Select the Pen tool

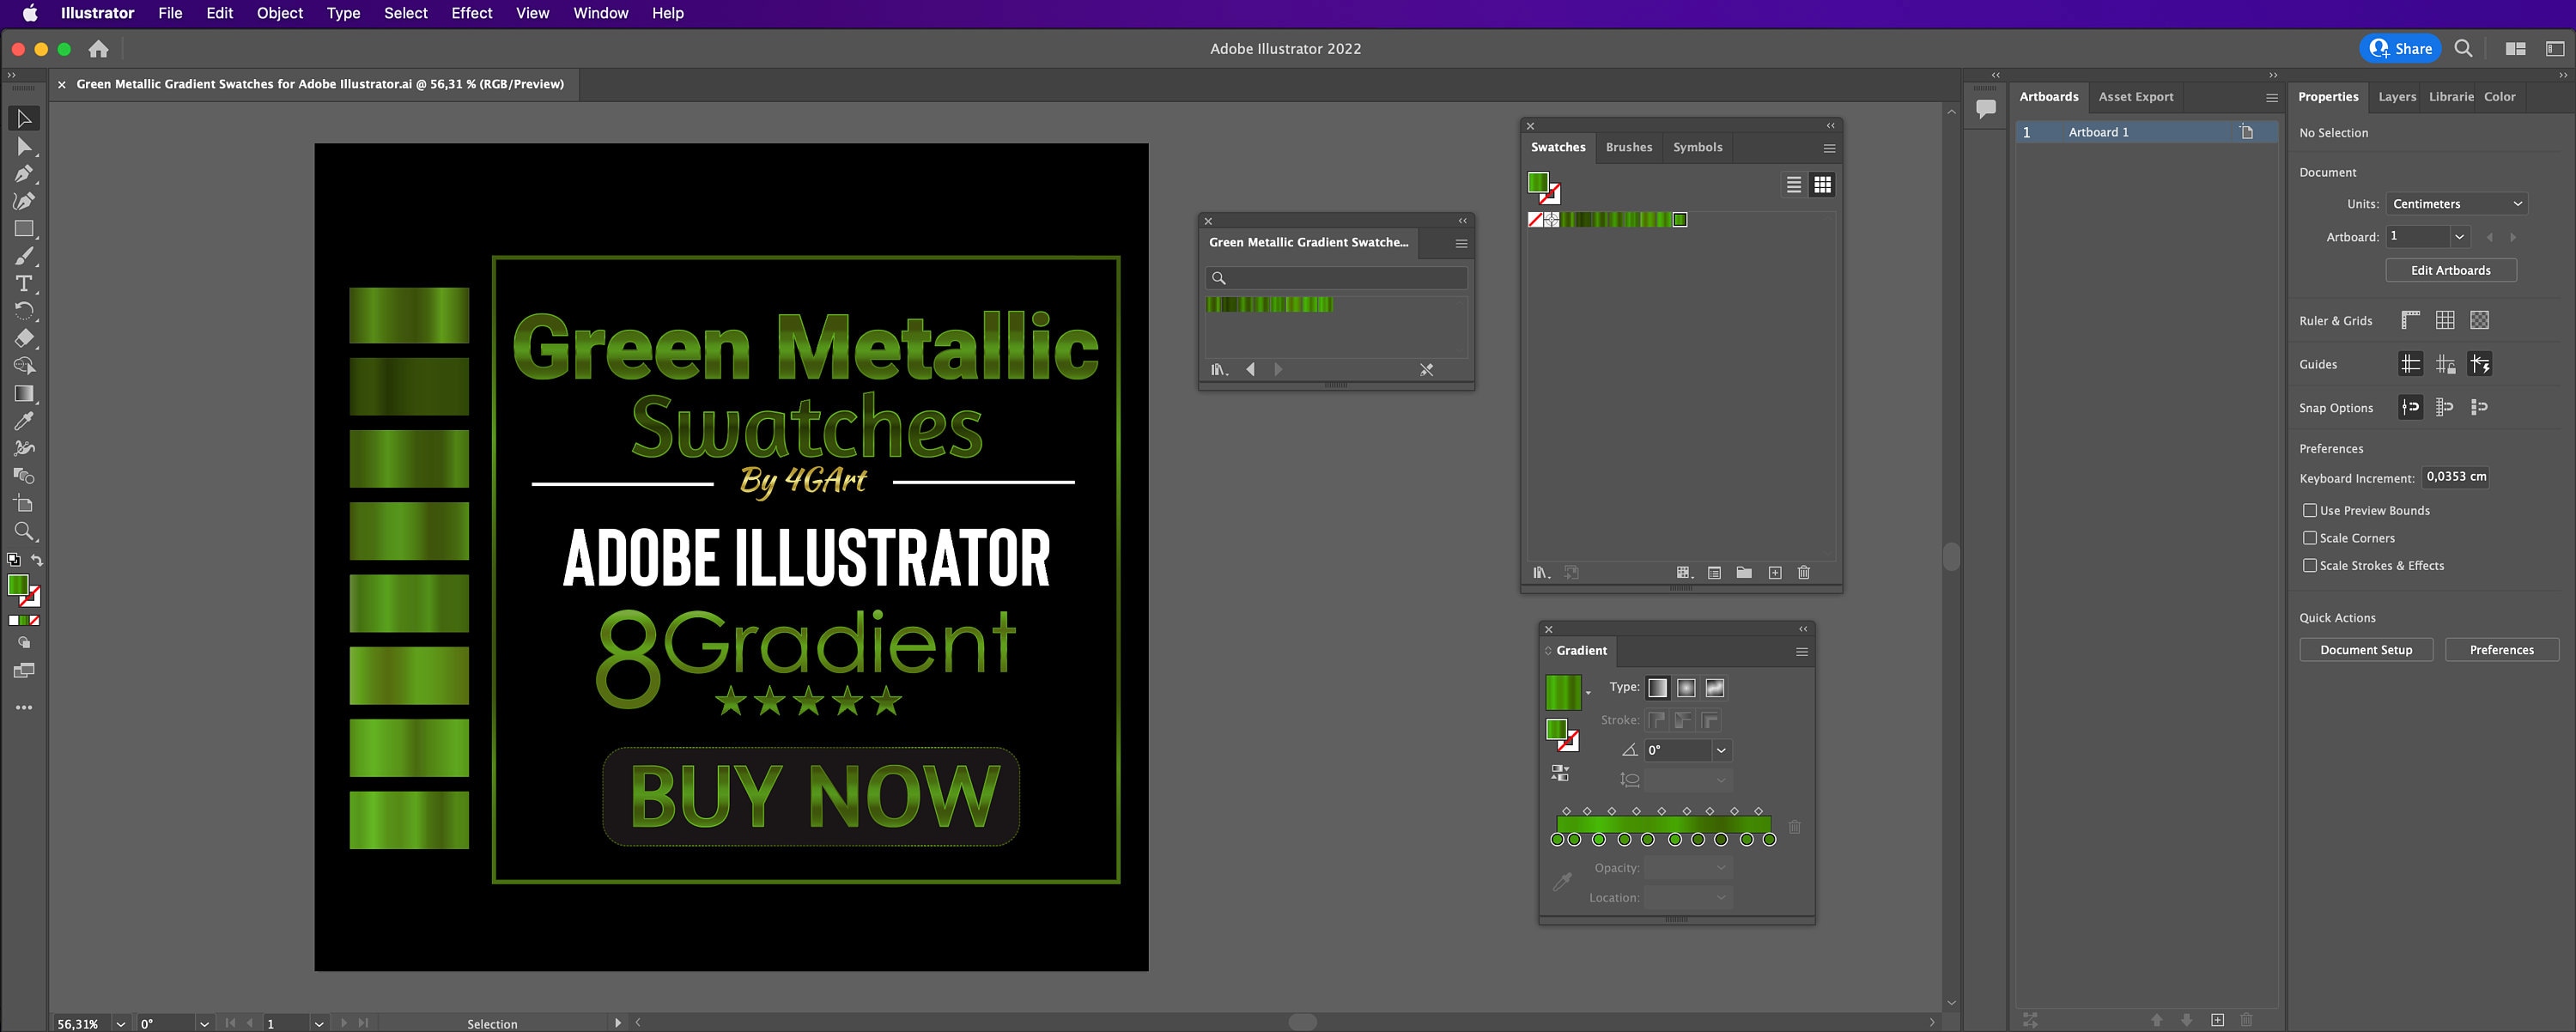pyautogui.click(x=23, y=173)
